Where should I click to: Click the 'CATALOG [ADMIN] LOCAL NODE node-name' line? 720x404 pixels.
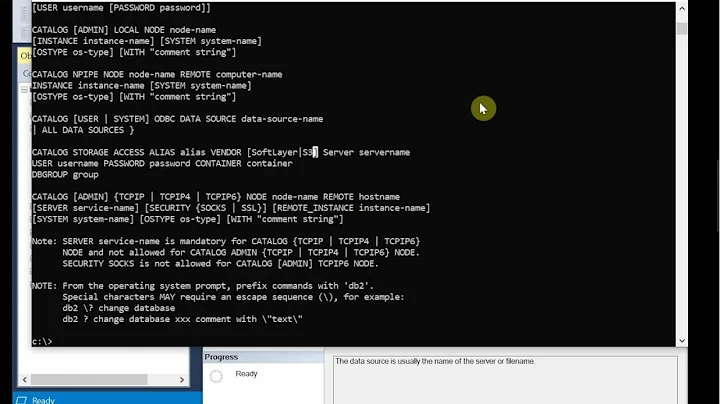(x=124, y=30)
